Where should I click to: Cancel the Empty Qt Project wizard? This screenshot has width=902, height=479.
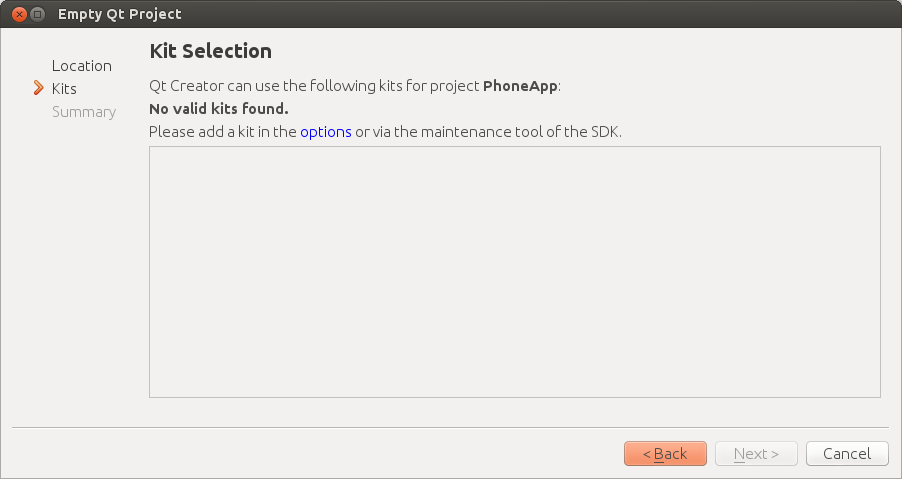[x=847, y=454]
